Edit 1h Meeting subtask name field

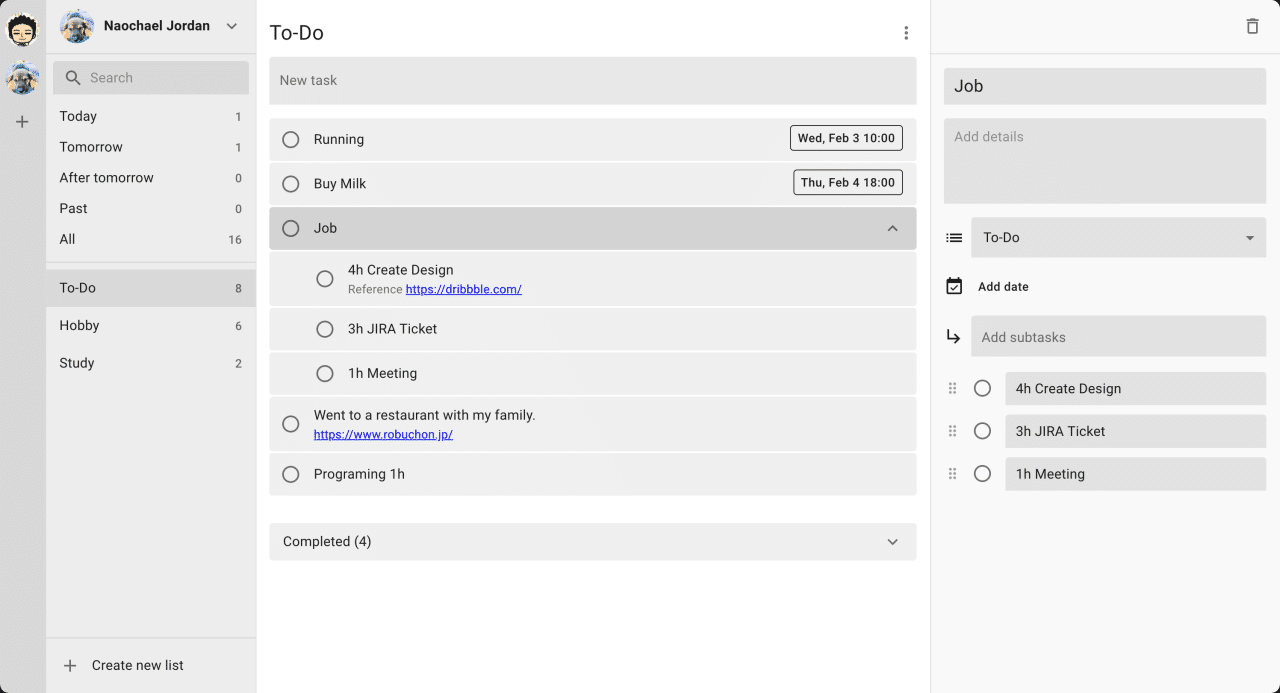point(1136,474)
